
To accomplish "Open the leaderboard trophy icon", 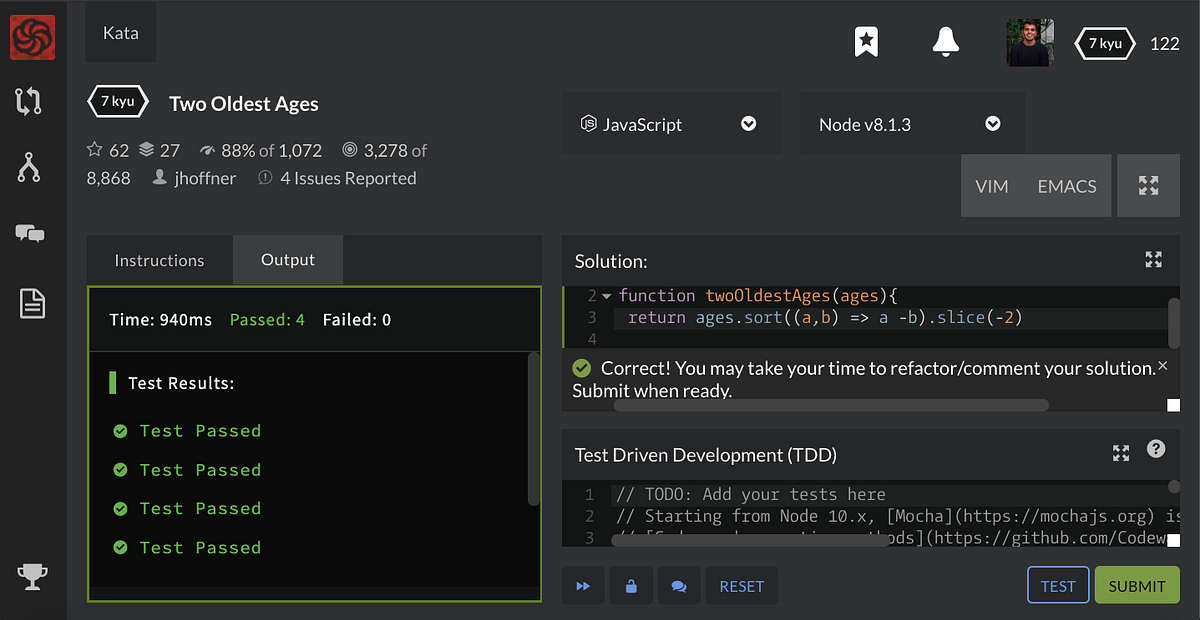I will 32,576.
